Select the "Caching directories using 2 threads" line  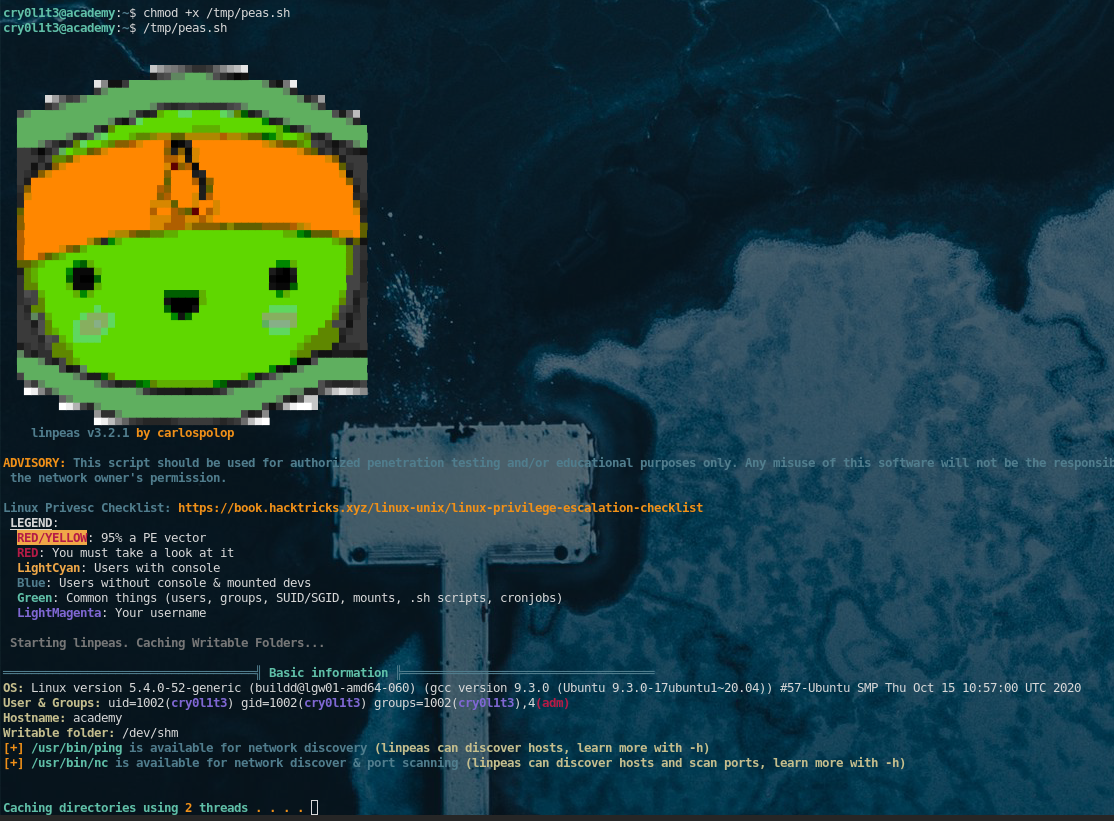[126, 808]
